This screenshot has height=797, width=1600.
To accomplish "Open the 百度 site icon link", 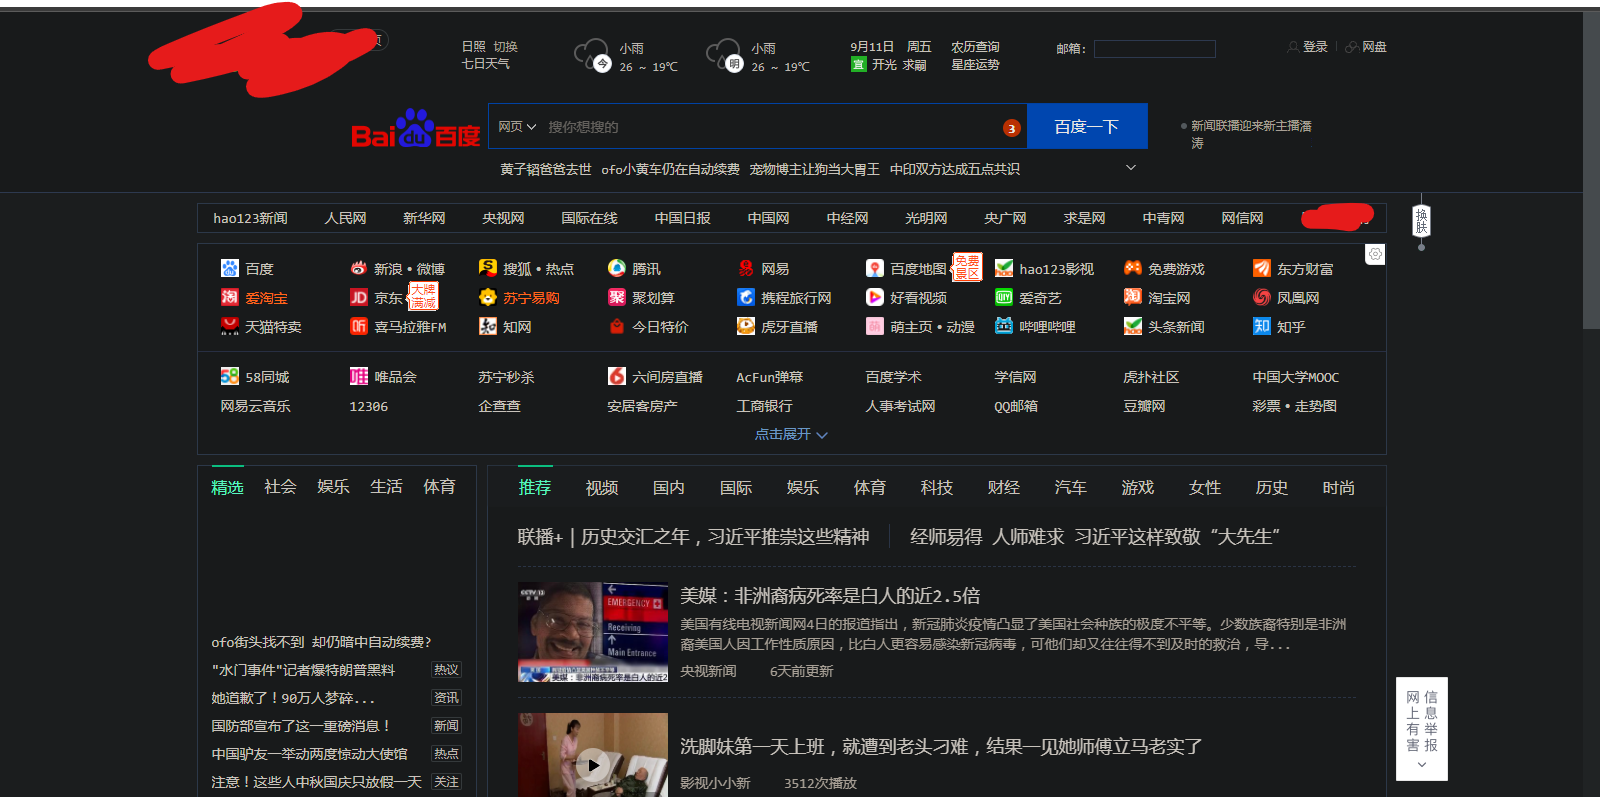I will tap(230, 268).
